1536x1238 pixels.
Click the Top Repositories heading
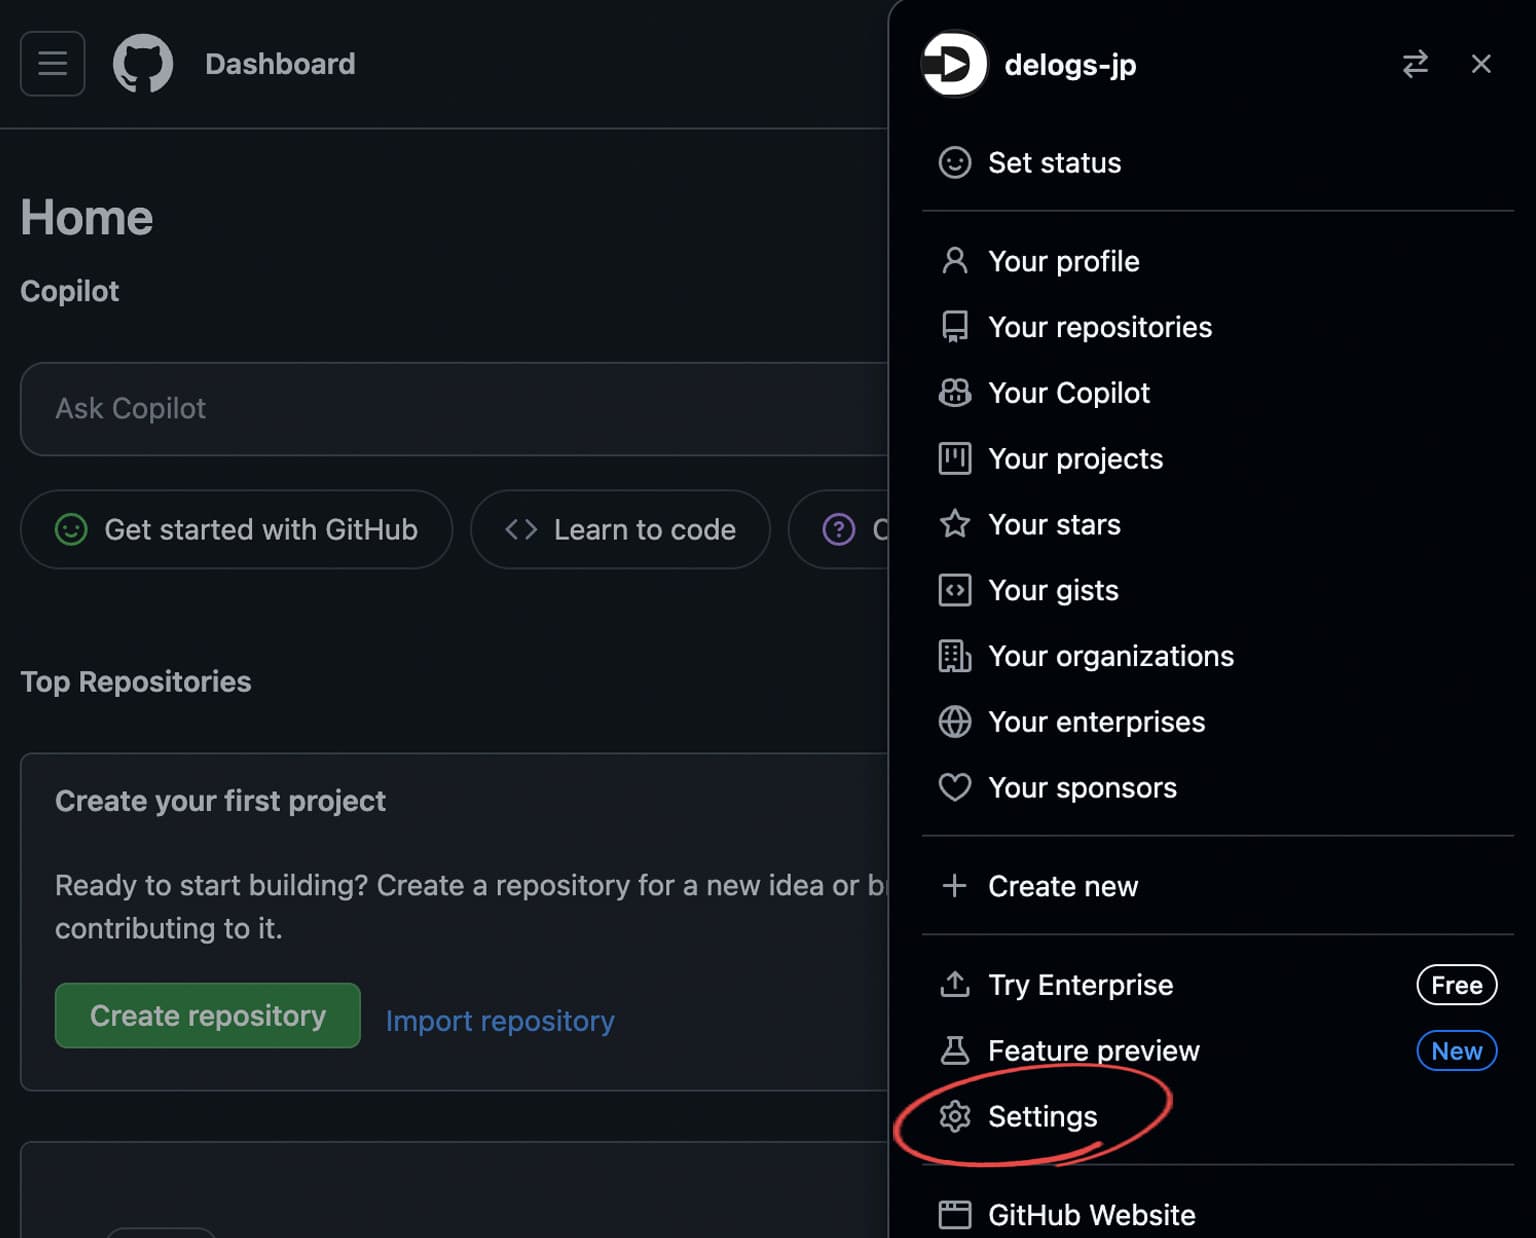[136, 681]
